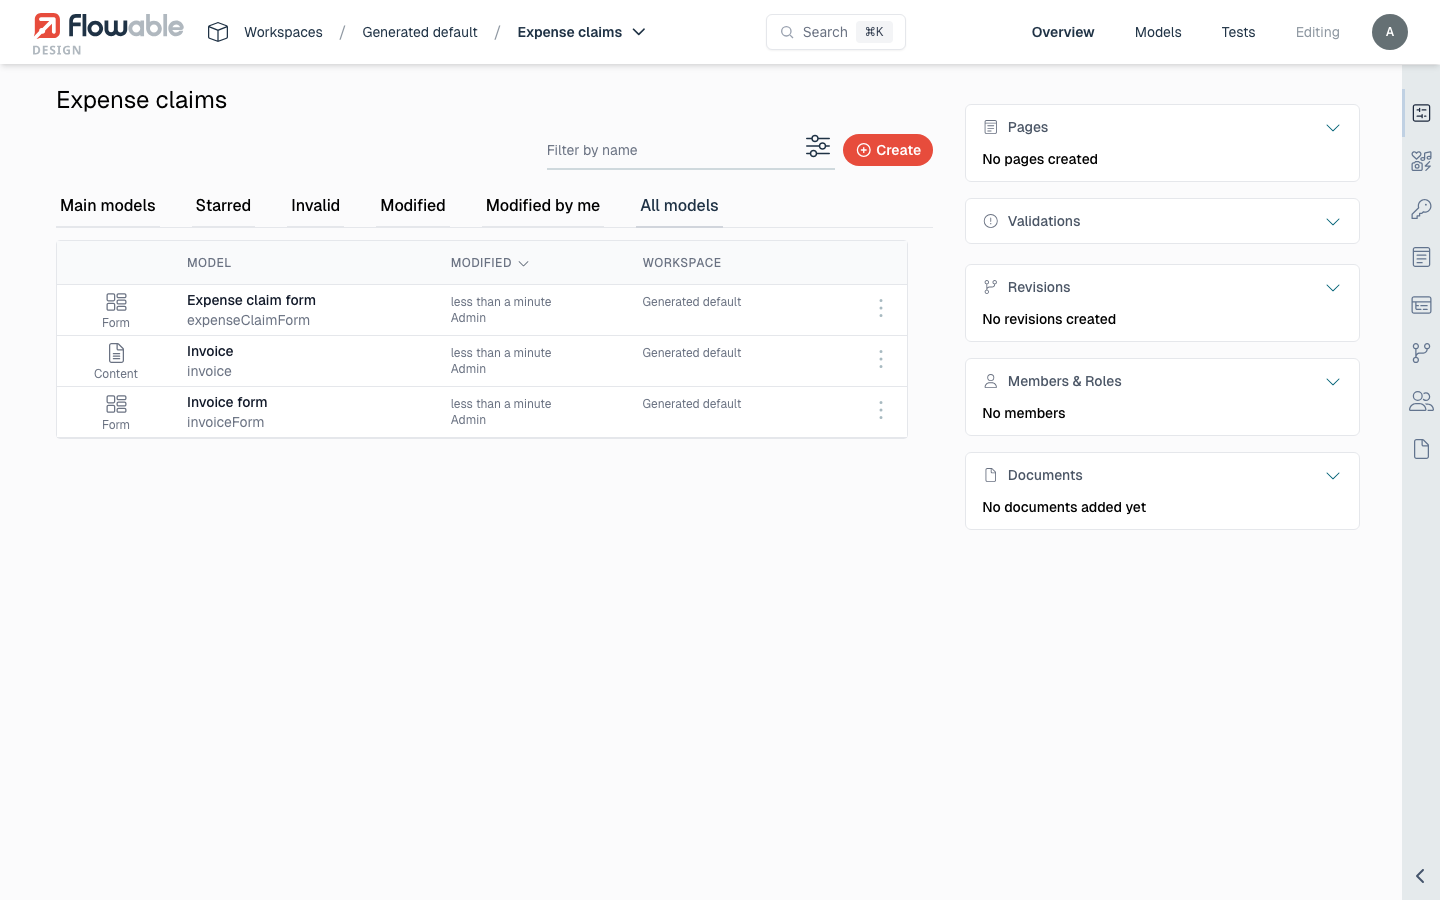Image resolution: width=1440 pixels, height=900 pixels.
Task: Click the Expense claims page heading
Action: [142, 100]
